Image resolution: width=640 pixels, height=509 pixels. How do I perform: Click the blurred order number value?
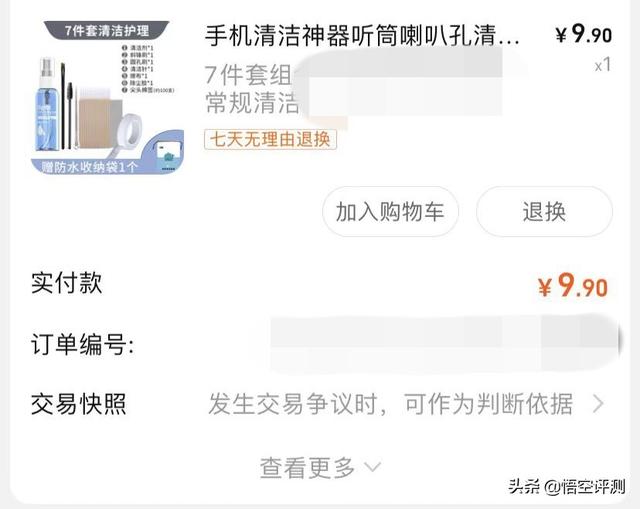445,344
